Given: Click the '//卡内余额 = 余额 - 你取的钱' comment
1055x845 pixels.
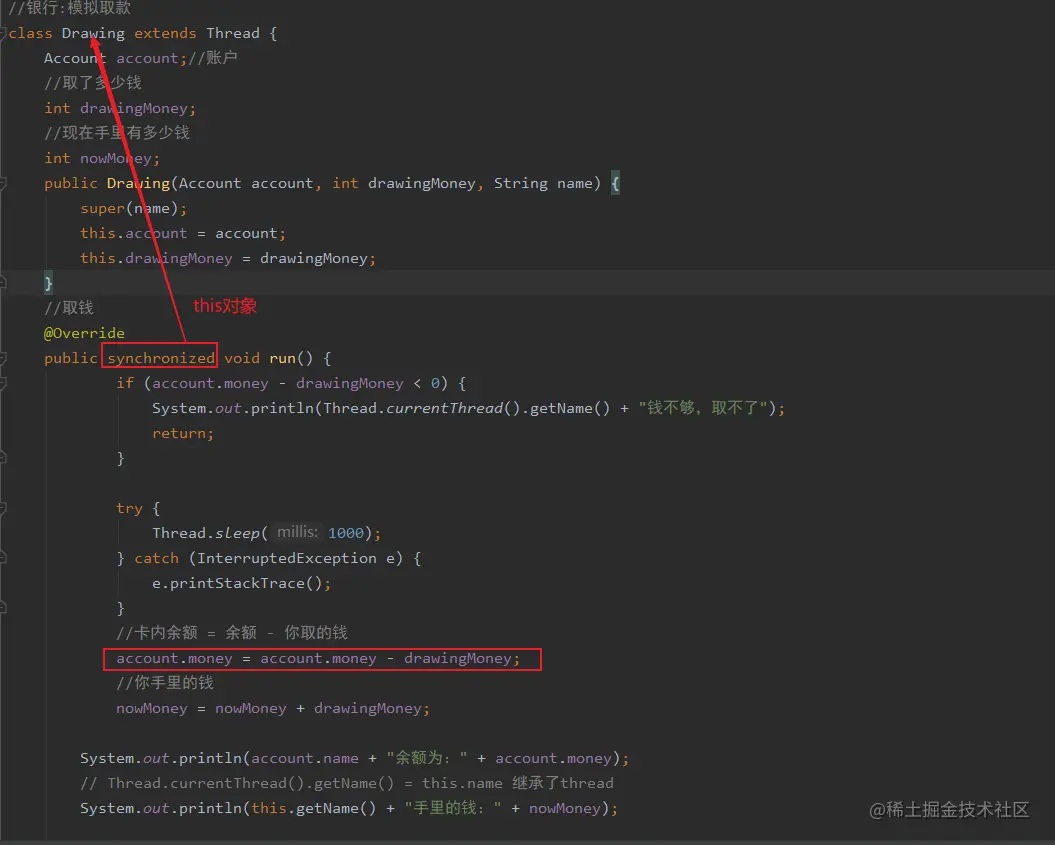Looking at the screenshot, I should click(231, 632).
